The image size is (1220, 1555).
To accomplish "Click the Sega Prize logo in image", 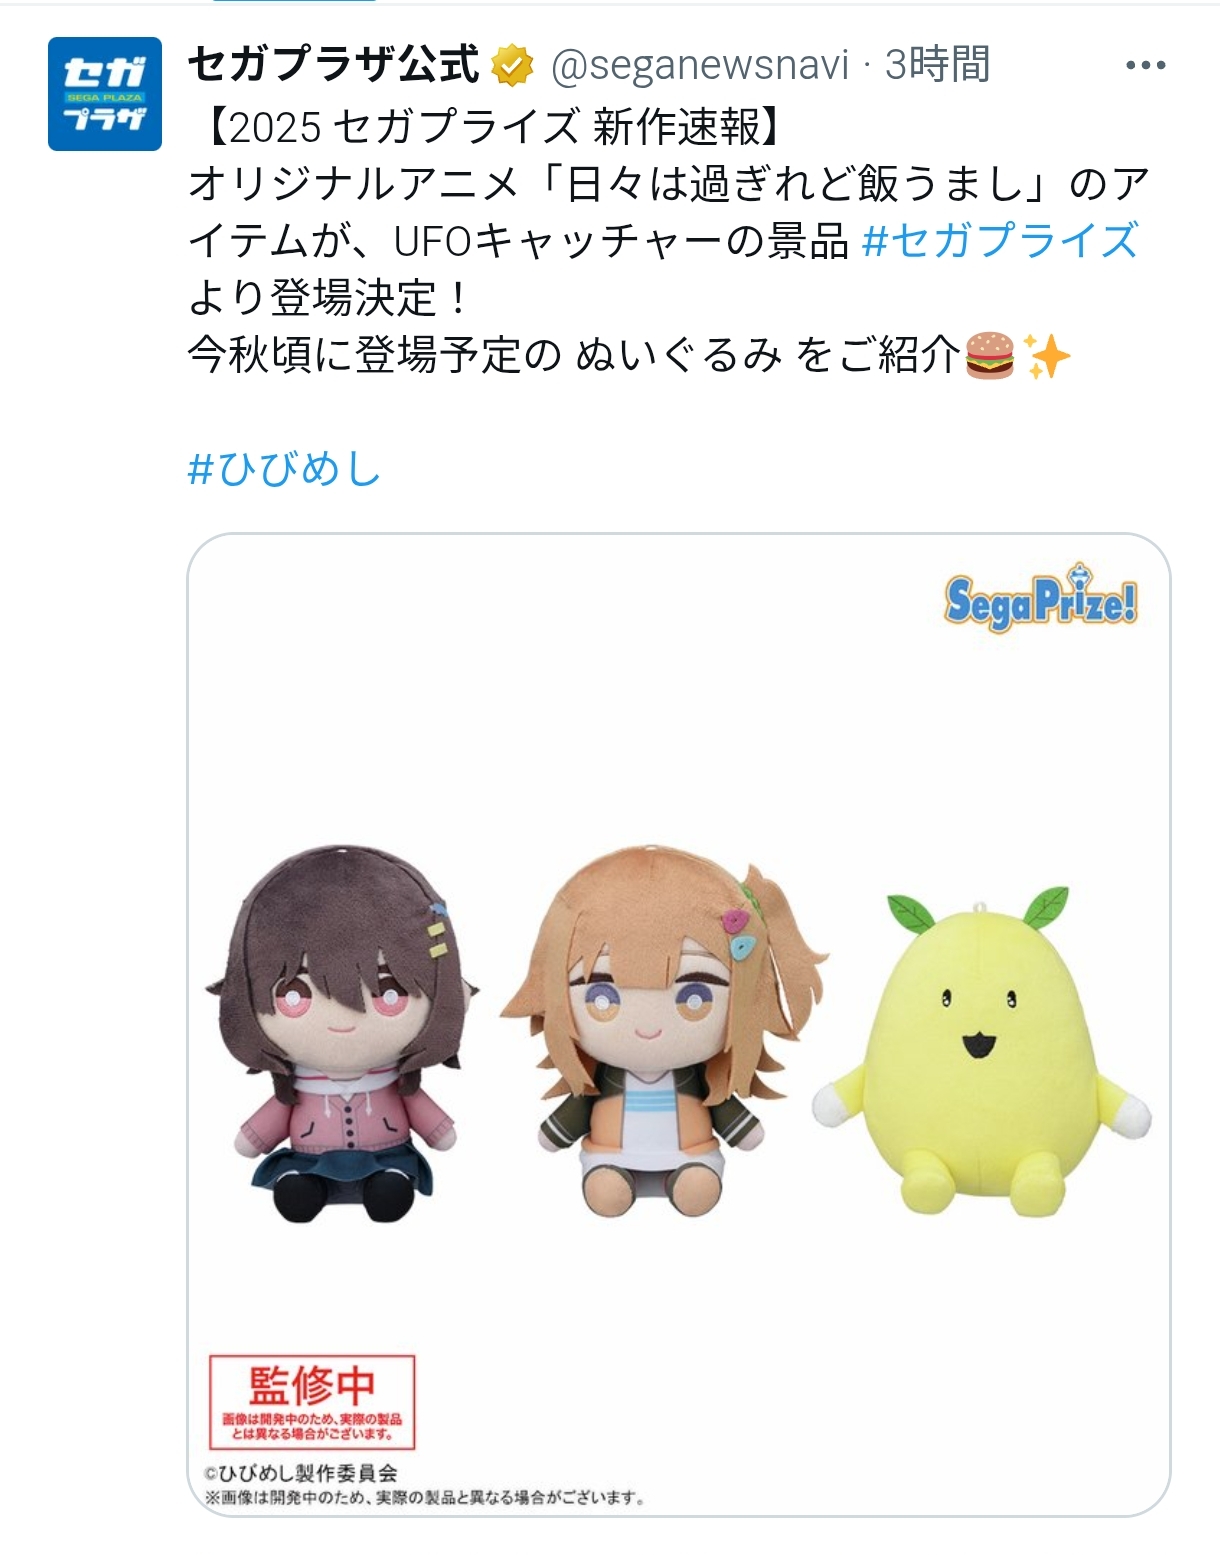I will [1041, 598].
